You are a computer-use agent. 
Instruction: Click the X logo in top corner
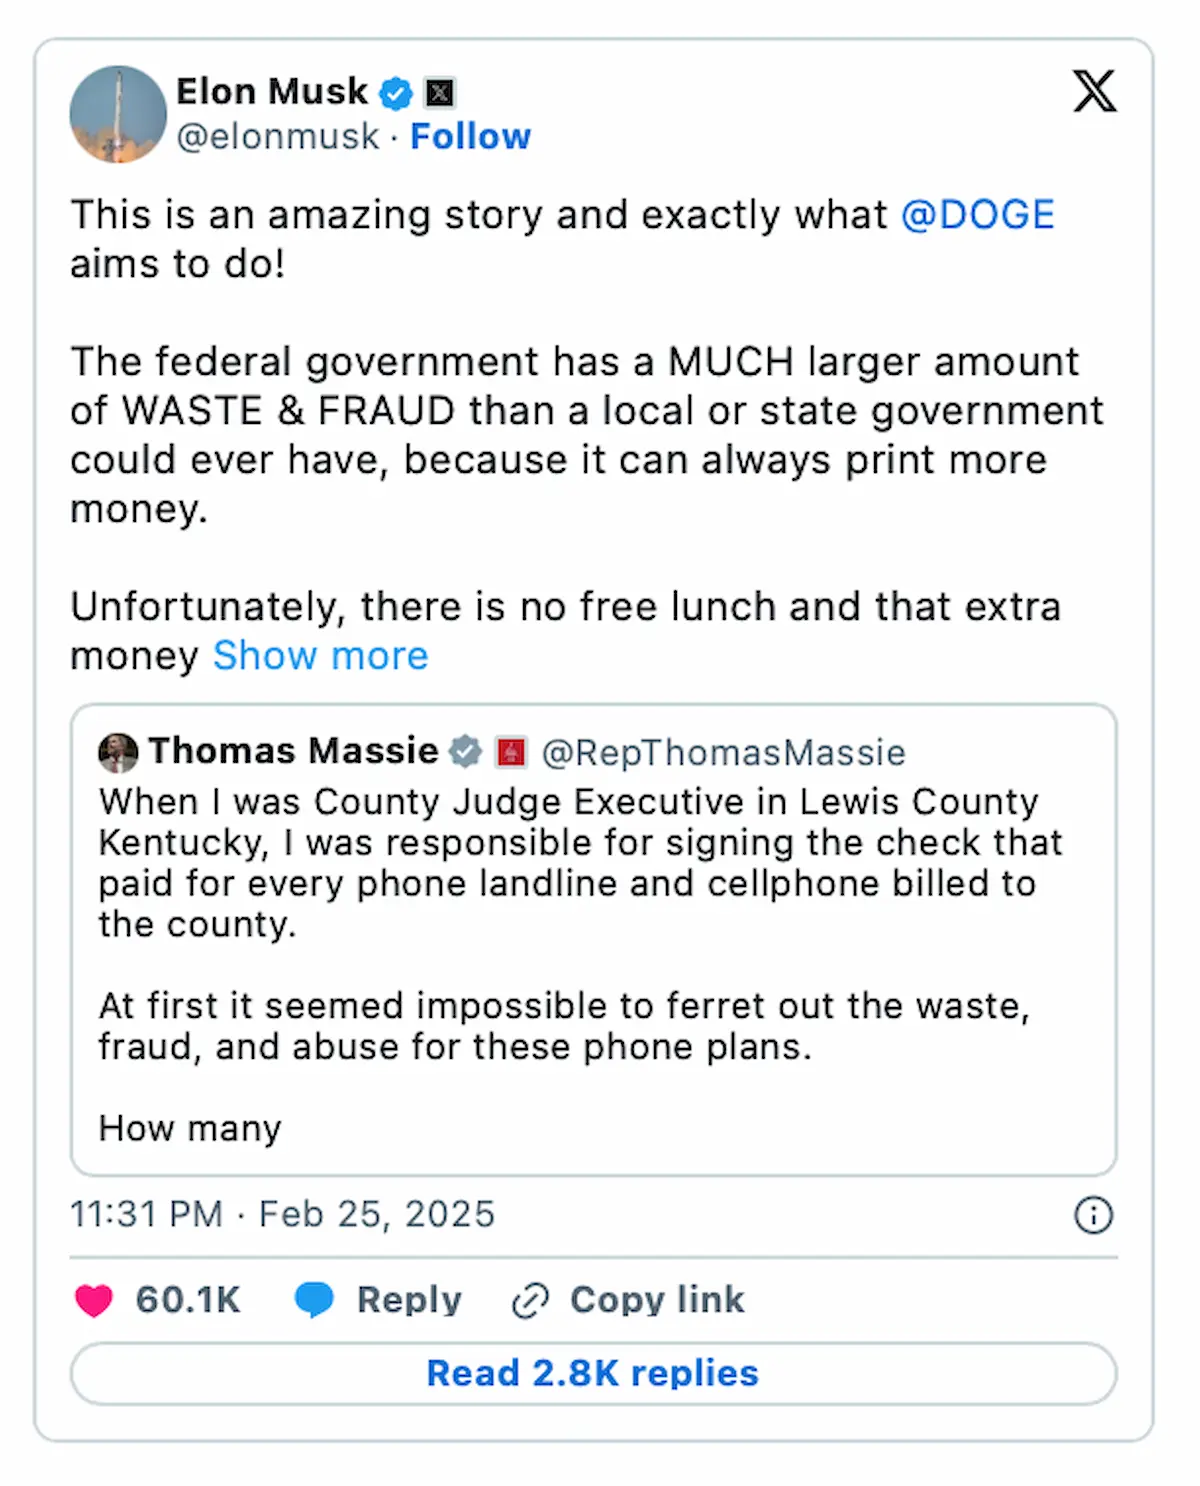coord(1094,91)
